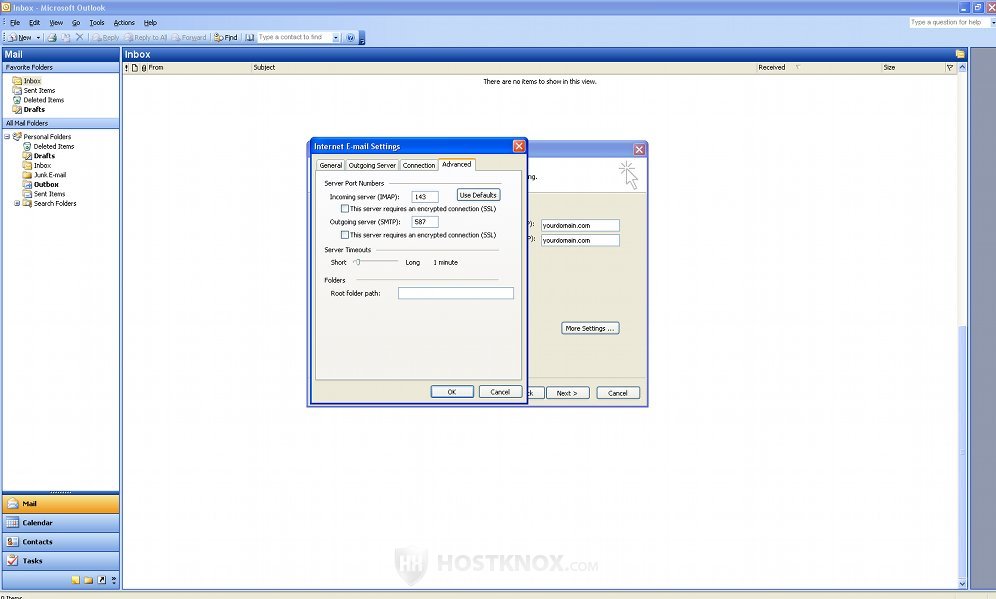Click the Incoming server (IMAP) port field

tap(425, 197)
